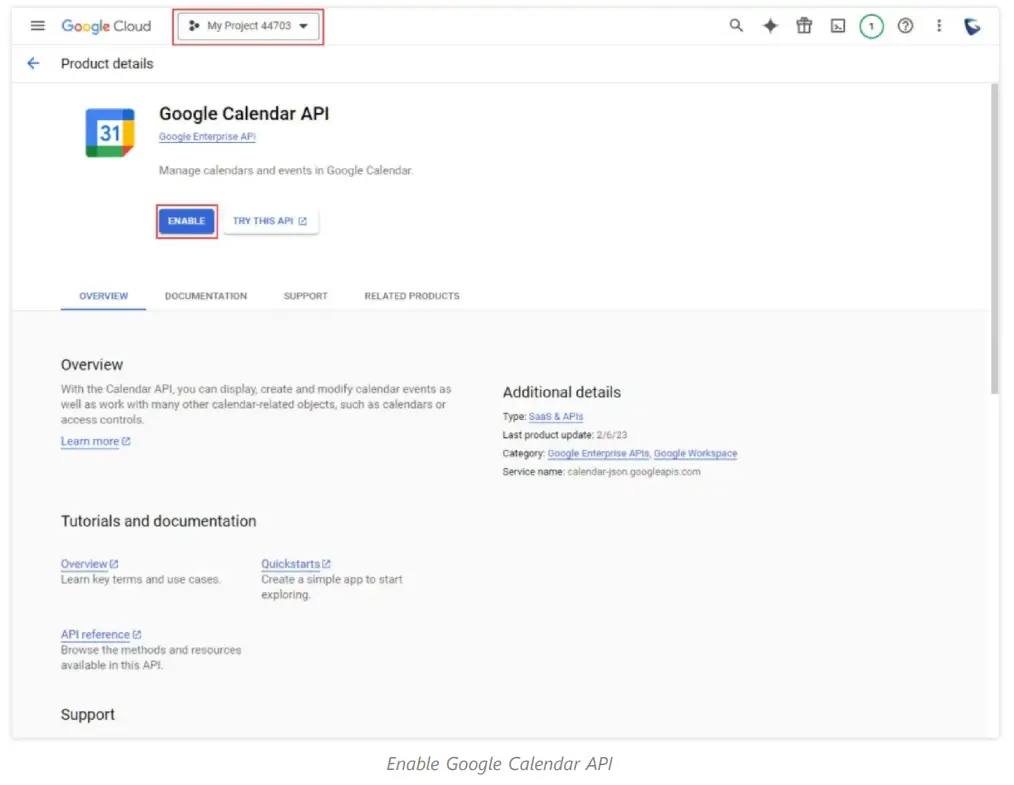Open the hamburger navigation menu
This screenshot has width=1014, height=785.
click(38, 26)
